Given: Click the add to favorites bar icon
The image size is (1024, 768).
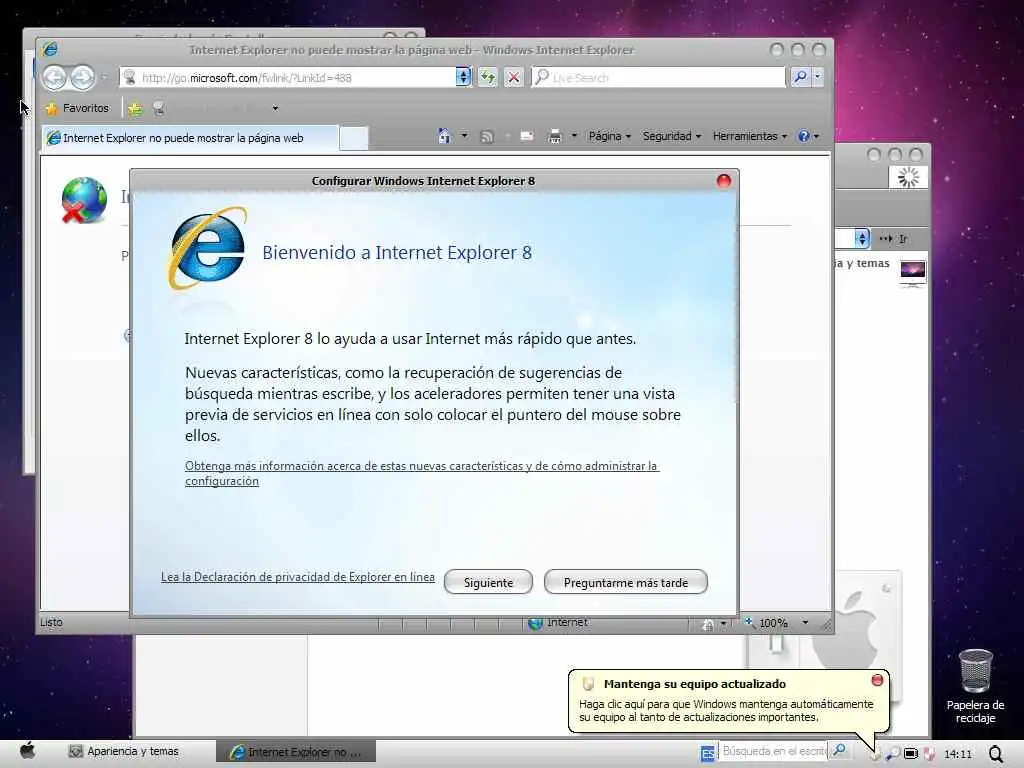Looking at the screenshot, I should 135,108.
